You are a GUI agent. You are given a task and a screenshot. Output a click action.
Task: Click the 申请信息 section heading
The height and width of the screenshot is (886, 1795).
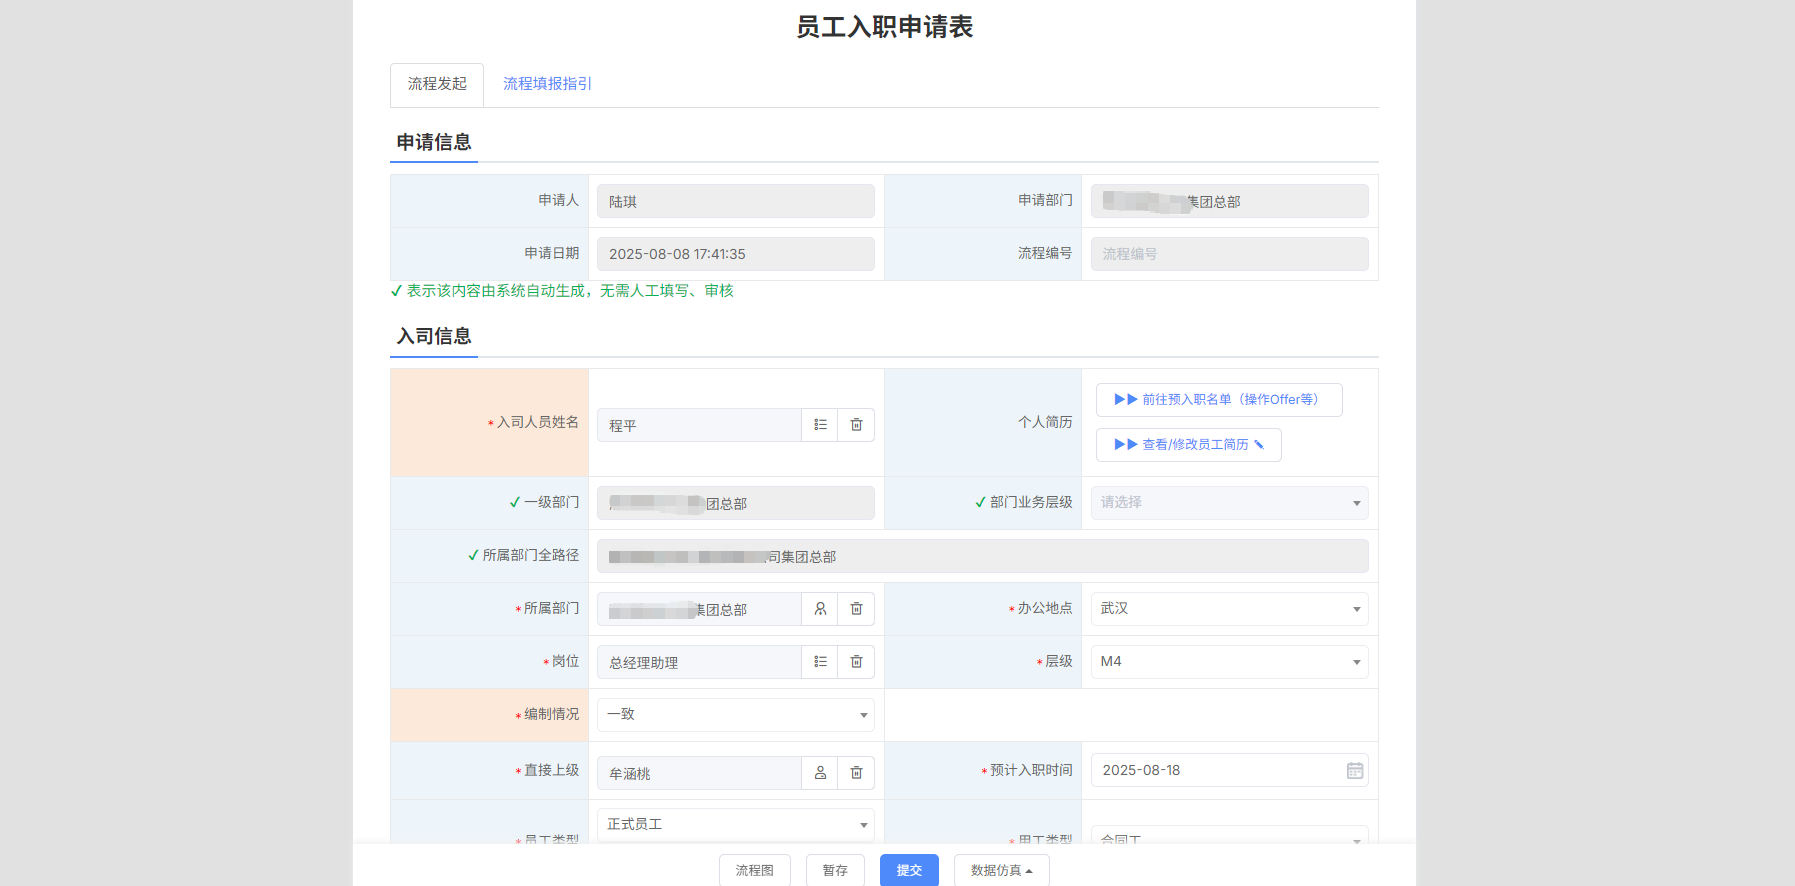click(434, 142)
